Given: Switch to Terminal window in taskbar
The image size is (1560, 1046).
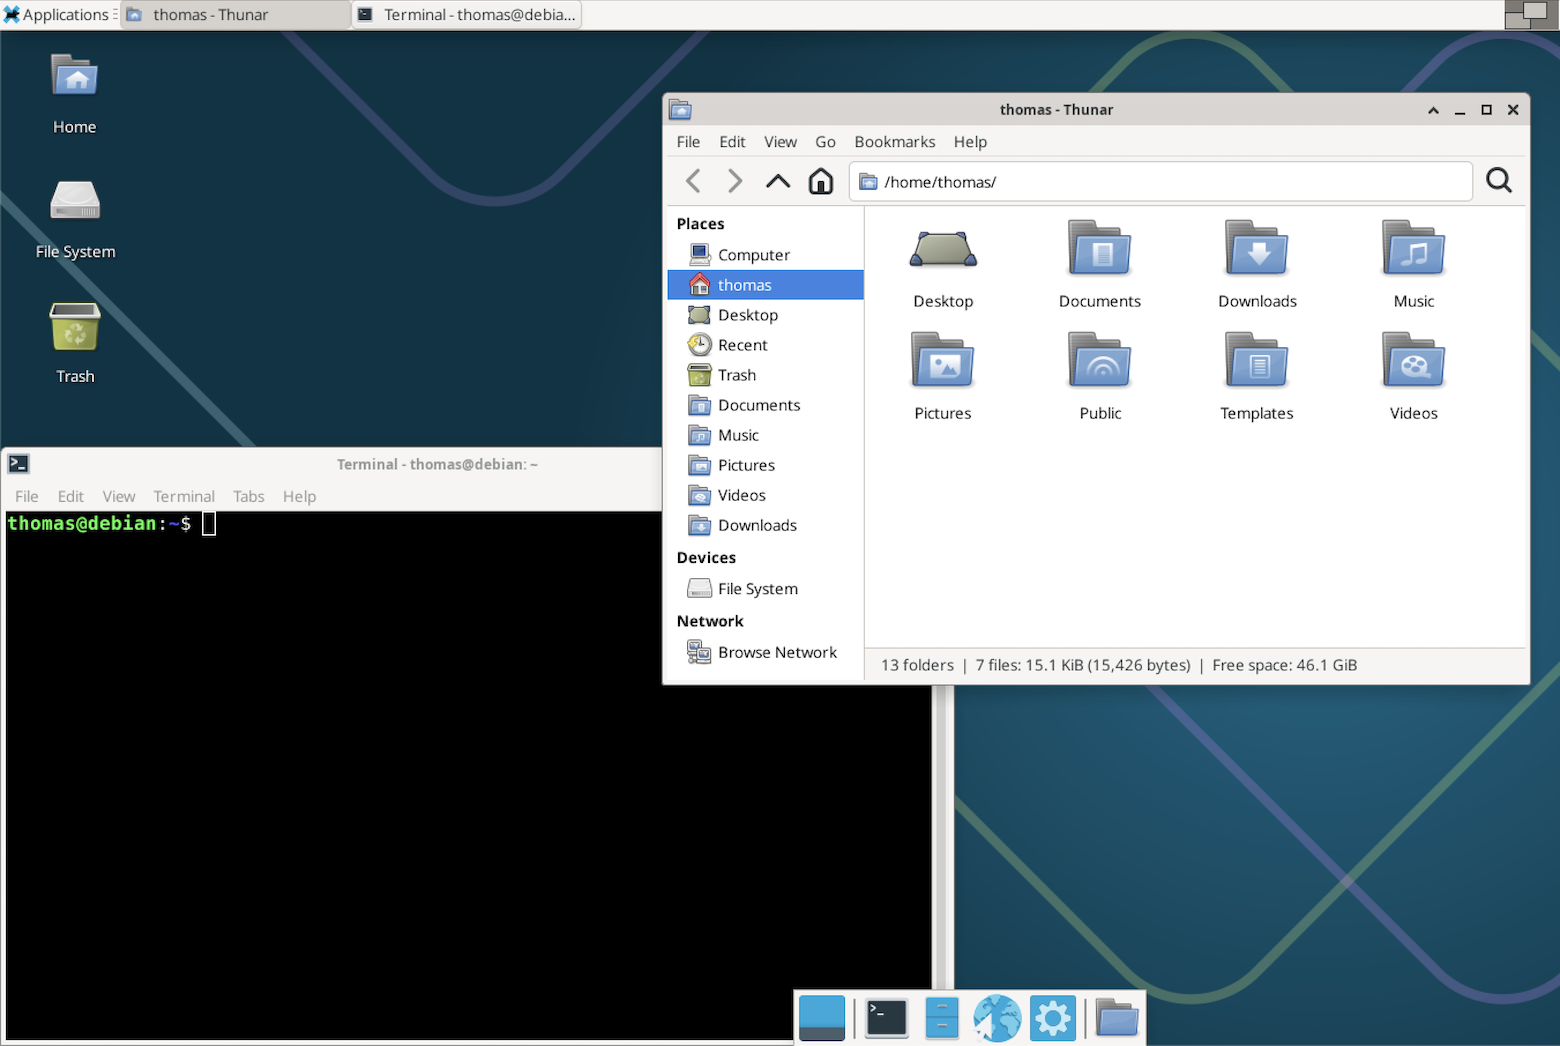Looking at the screenshot, I should click(x=467, y=15).
